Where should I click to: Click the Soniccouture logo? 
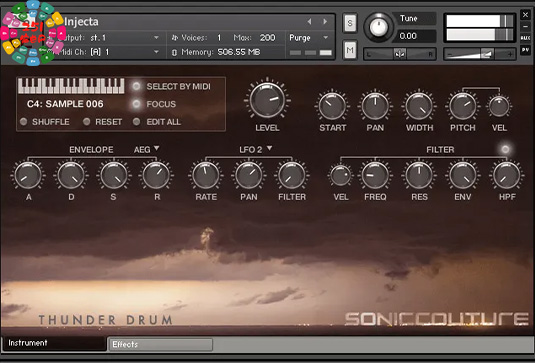coord(436,319)
